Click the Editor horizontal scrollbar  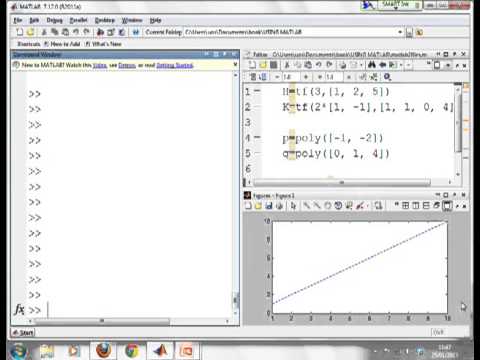pos(342,182)
